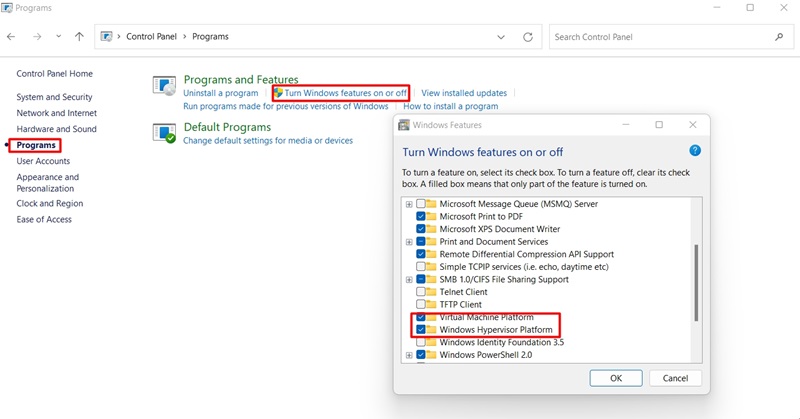Open the Programs and Features heading
Image resolution: width=800 pixels, height=419 pixels.
click(241, 80)
